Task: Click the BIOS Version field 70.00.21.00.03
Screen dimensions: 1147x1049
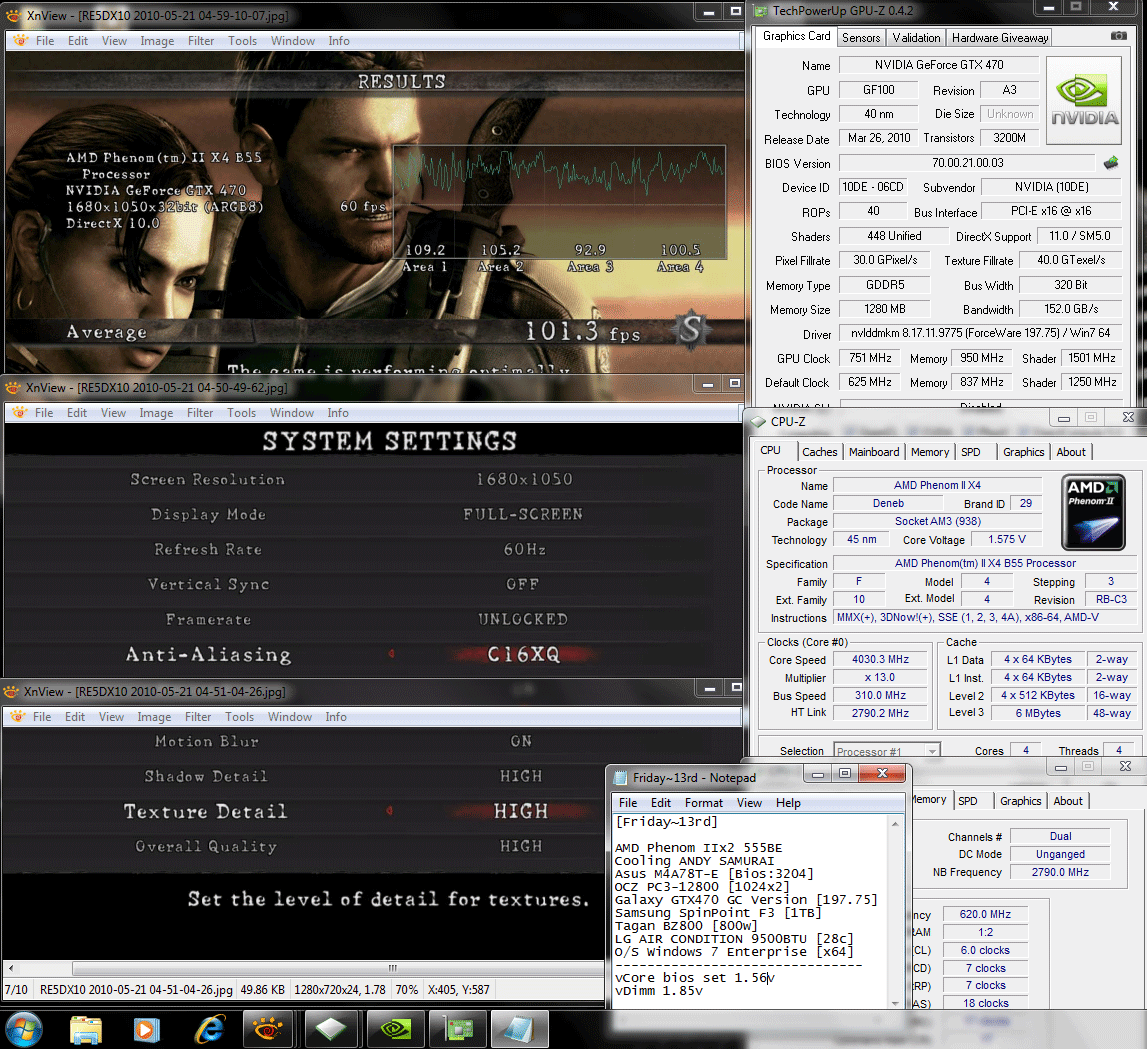Action: click(967, 162)
